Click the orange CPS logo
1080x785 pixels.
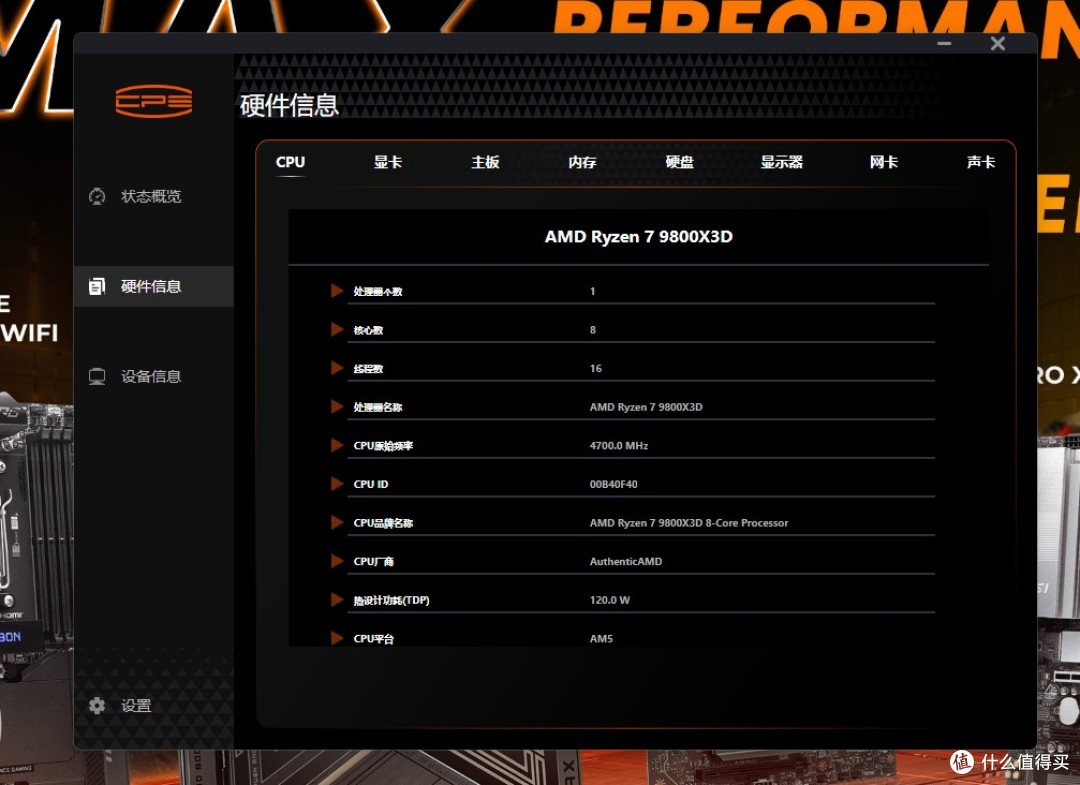(x=154, y=101)
